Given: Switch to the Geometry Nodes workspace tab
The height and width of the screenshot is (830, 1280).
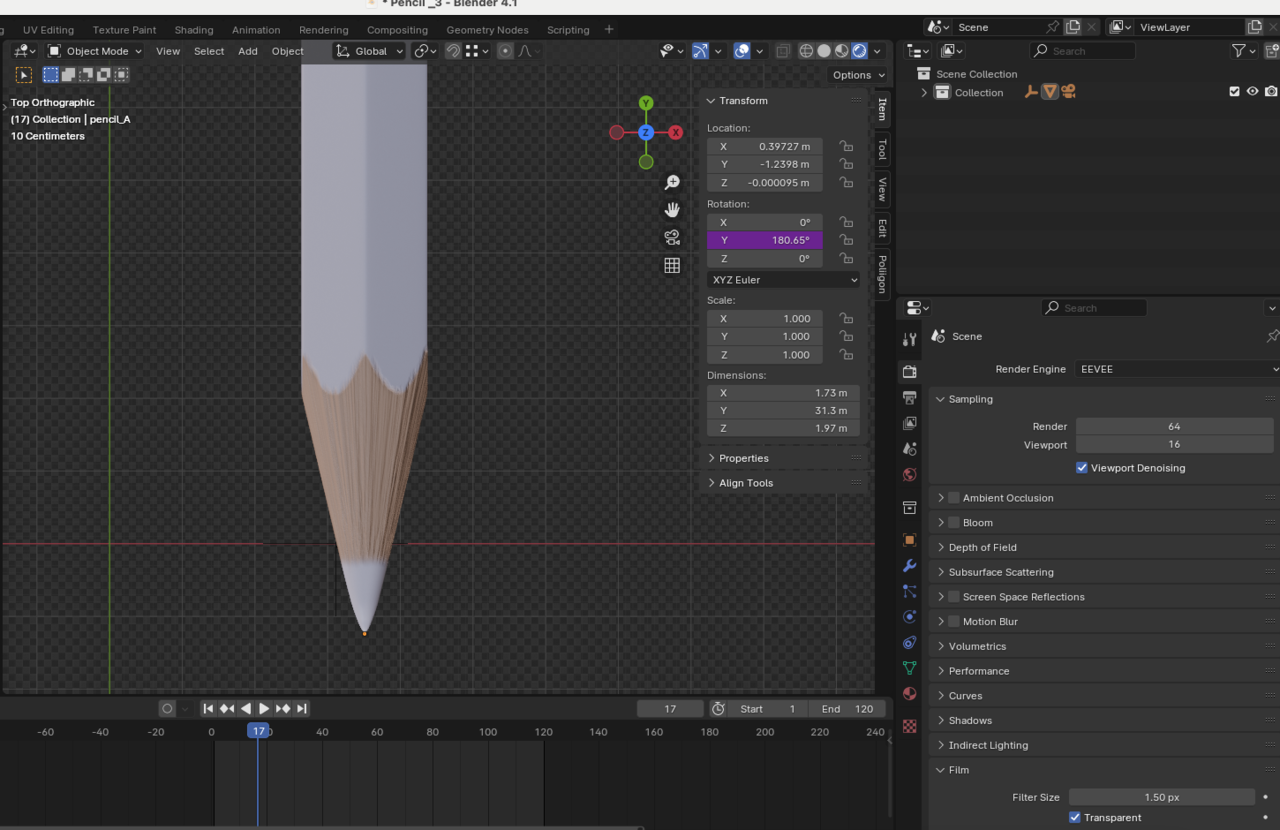Looking at the screenshot, I should [x=487, y=30].
